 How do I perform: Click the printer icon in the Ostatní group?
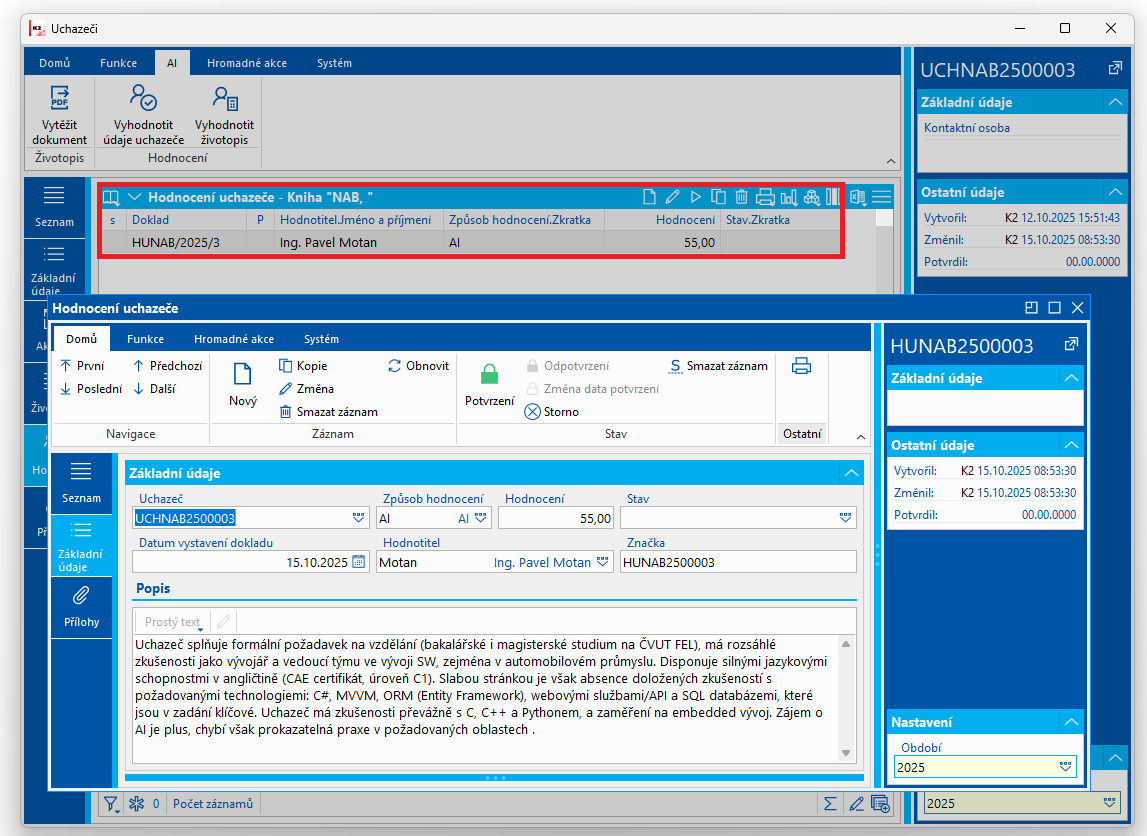[x=801, y=366]
